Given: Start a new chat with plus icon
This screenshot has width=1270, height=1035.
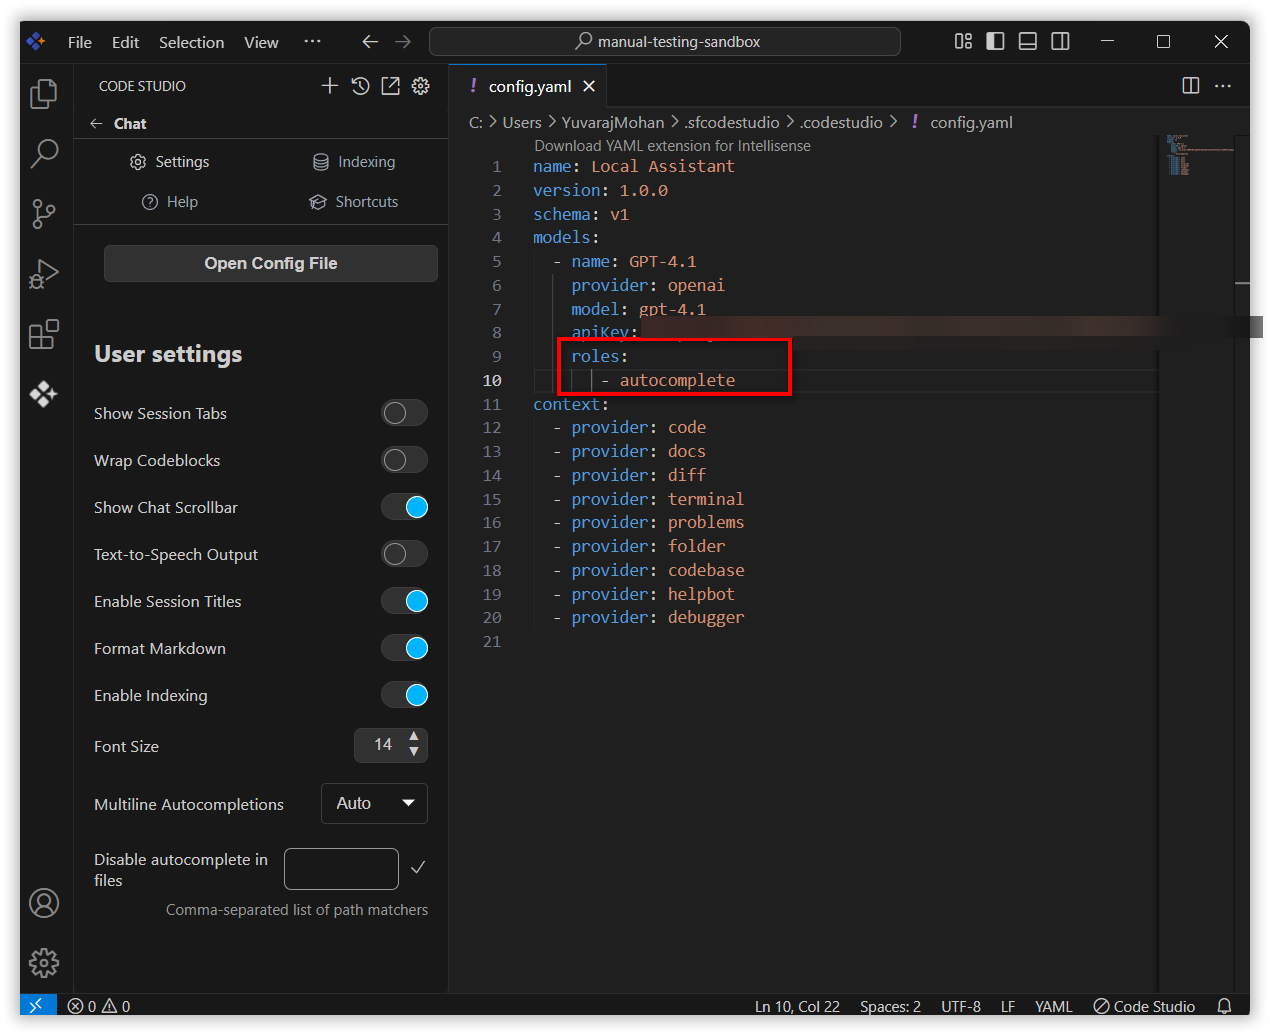Looking at the screenshot, I should (330, 86).
